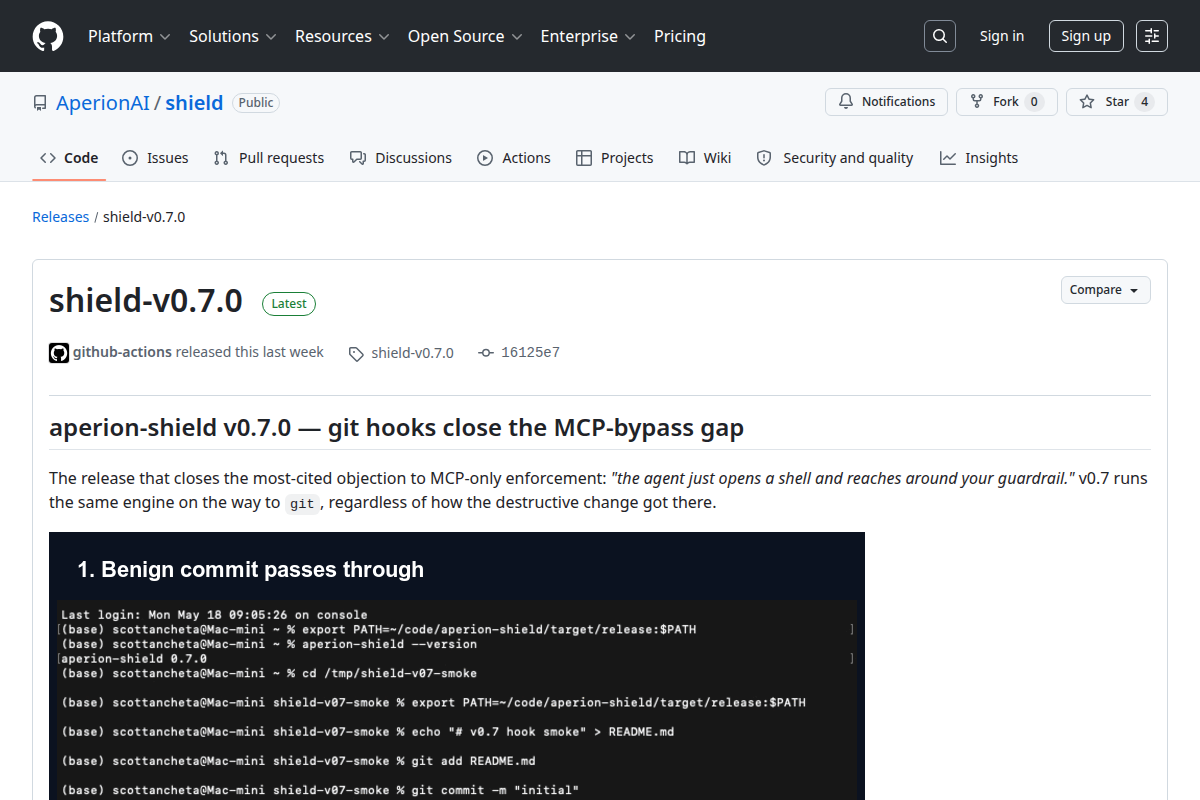Click the GitHub logo icon
The width and height of the screenshot is (1200, 800).
coord(48,36)
